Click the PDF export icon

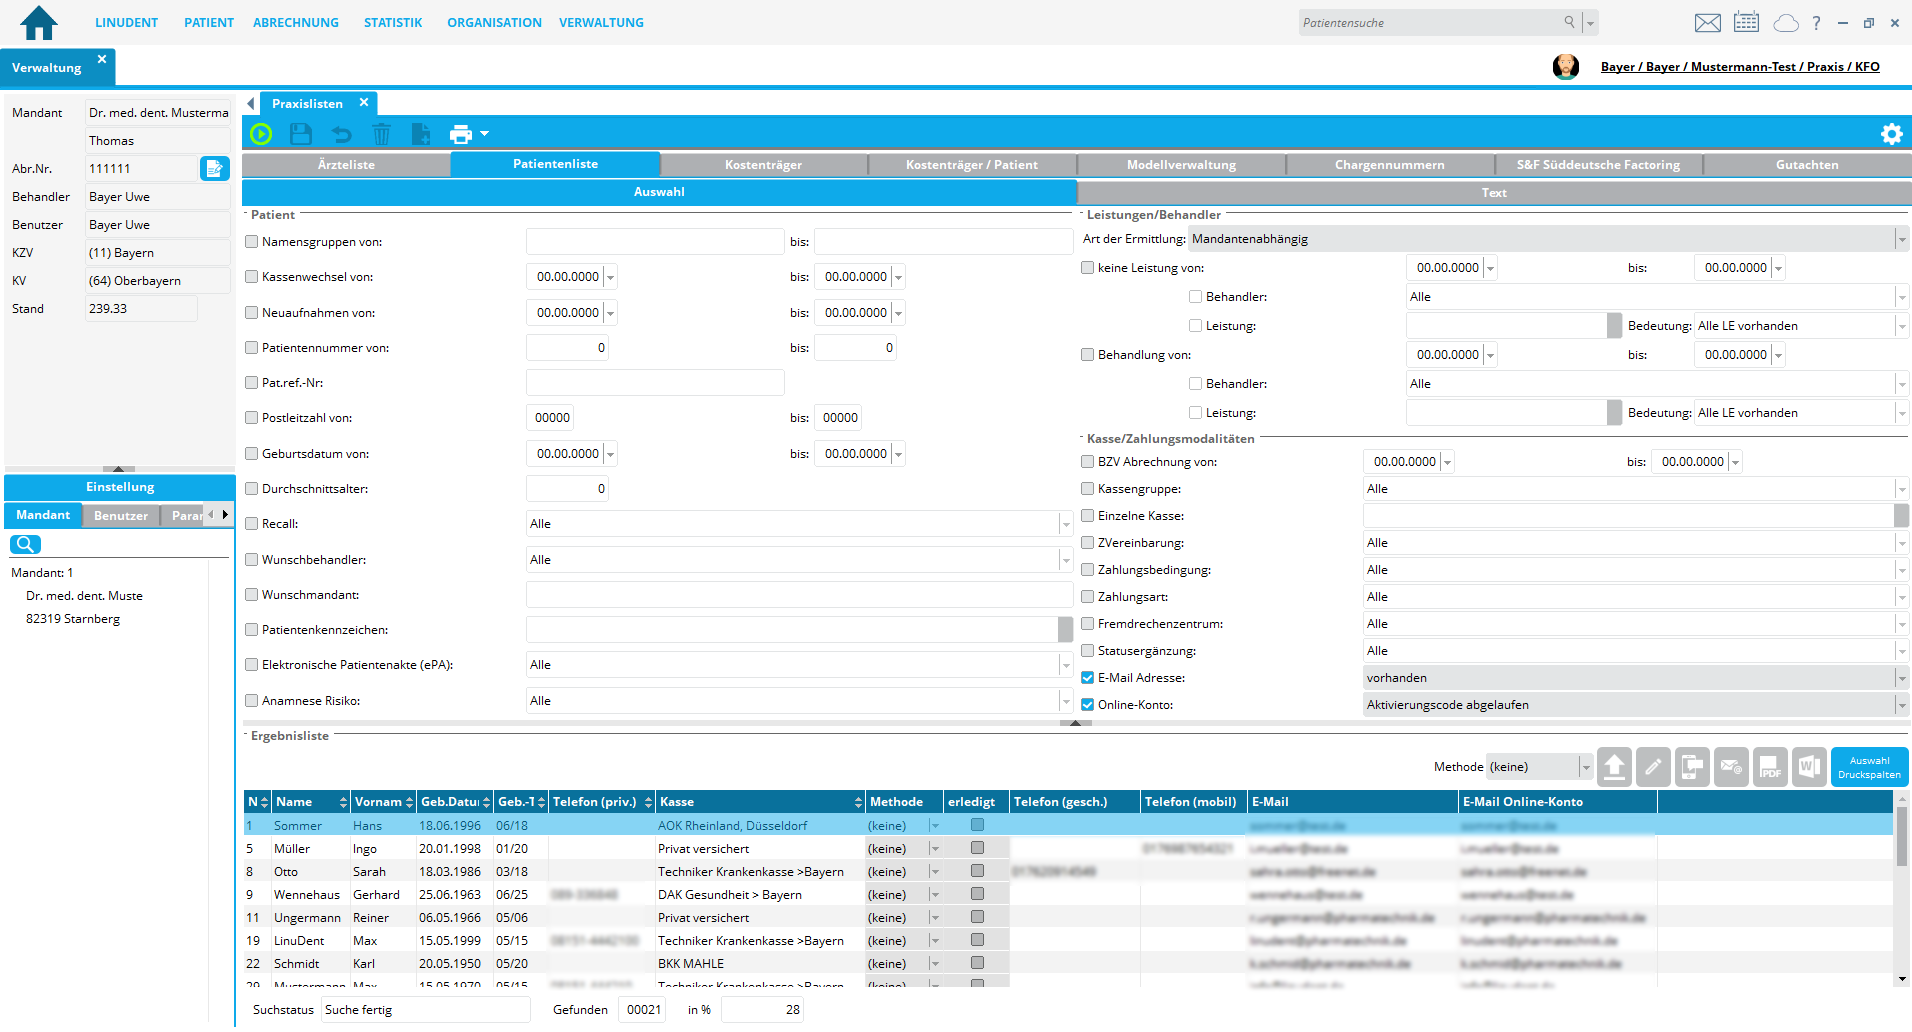[1770, 767]
